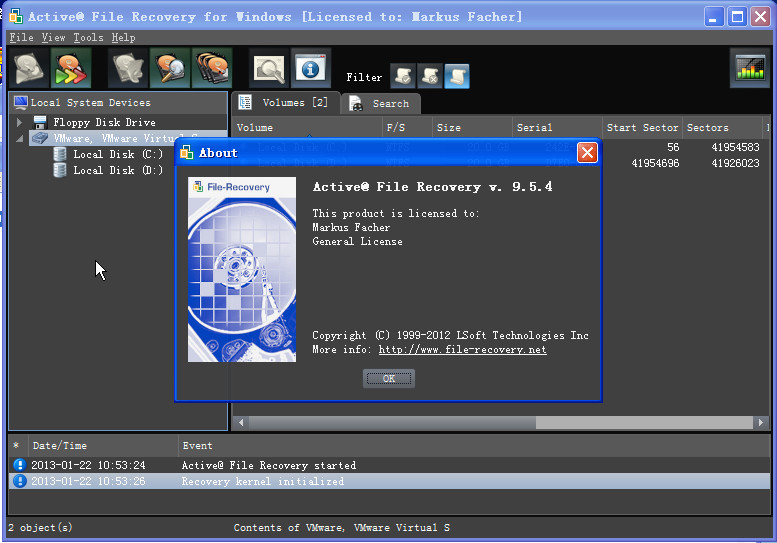777x543 pixels.
Task: Click the File-Recovery product image in About dialog
Action: [x=242, y=270]
